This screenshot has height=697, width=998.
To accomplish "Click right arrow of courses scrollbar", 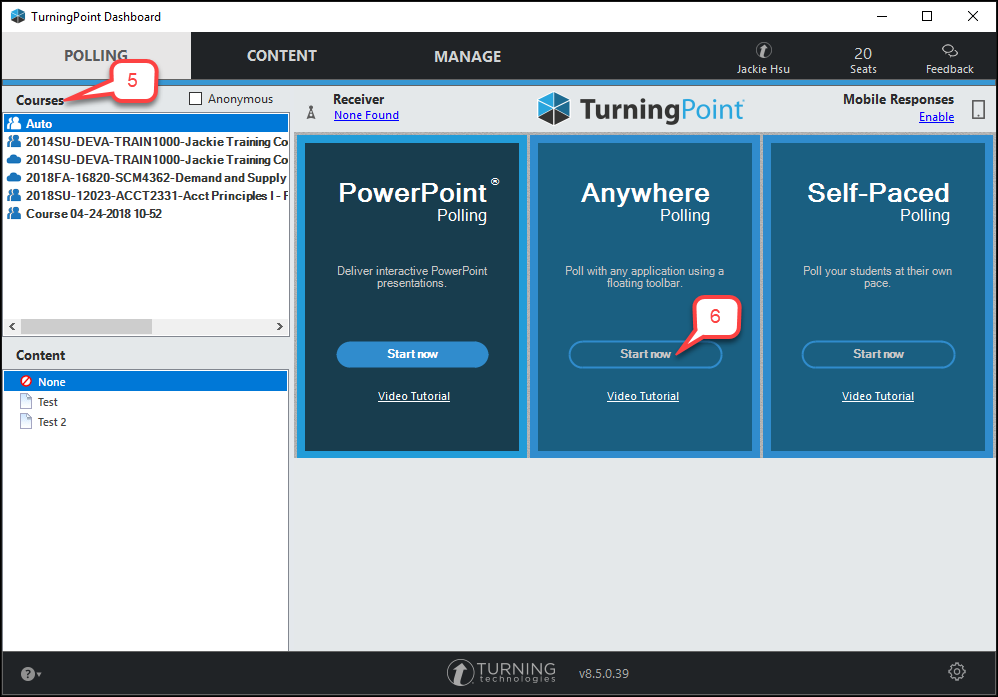I will coord(279,327).
